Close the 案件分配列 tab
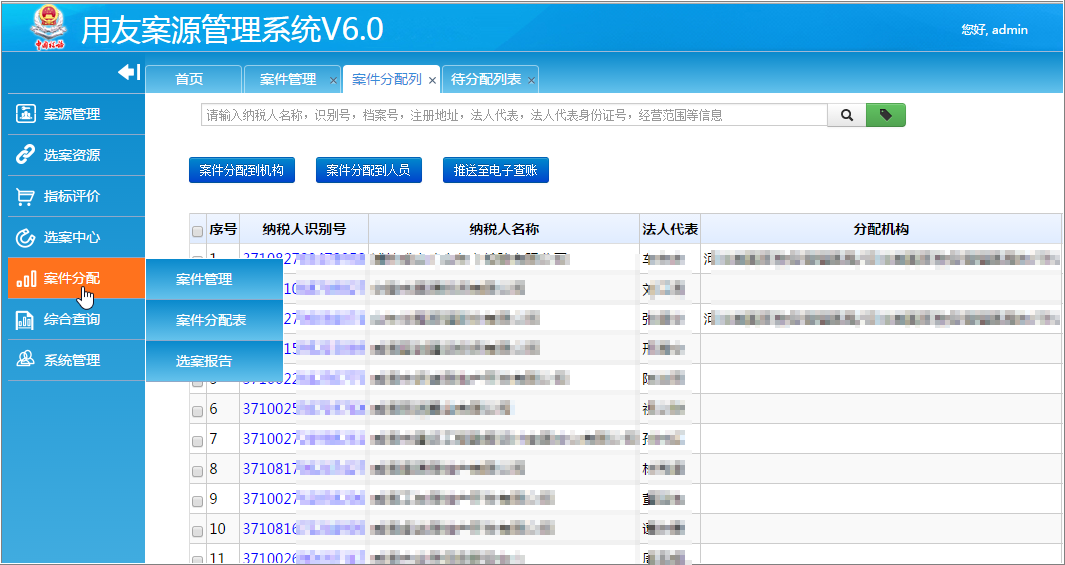This screenshot has width=1065, height=565. (x=432, y=80)
